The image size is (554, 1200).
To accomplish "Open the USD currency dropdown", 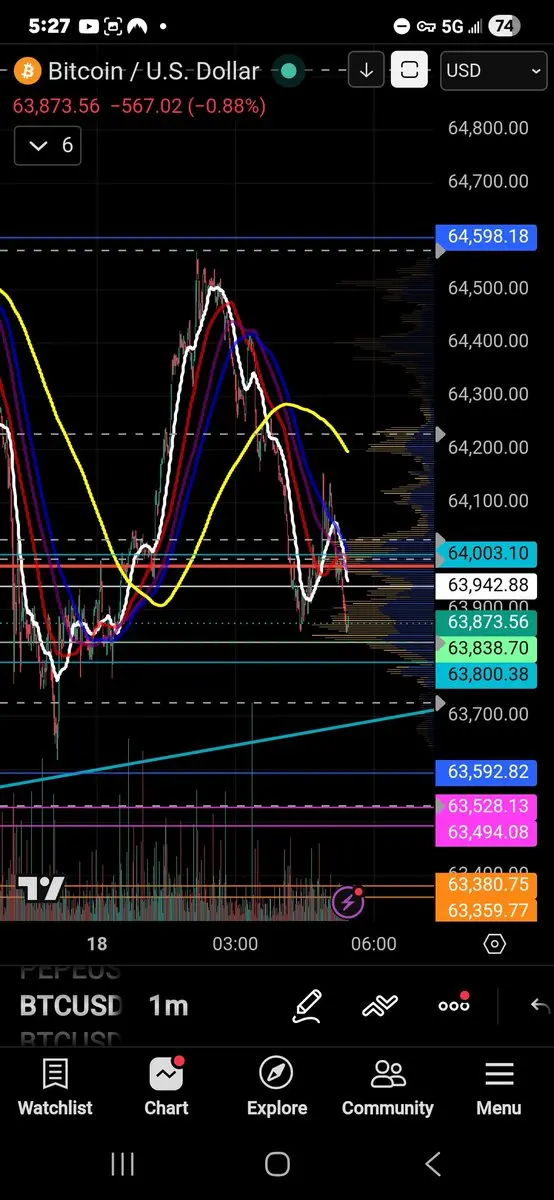I will coord(493,70).
